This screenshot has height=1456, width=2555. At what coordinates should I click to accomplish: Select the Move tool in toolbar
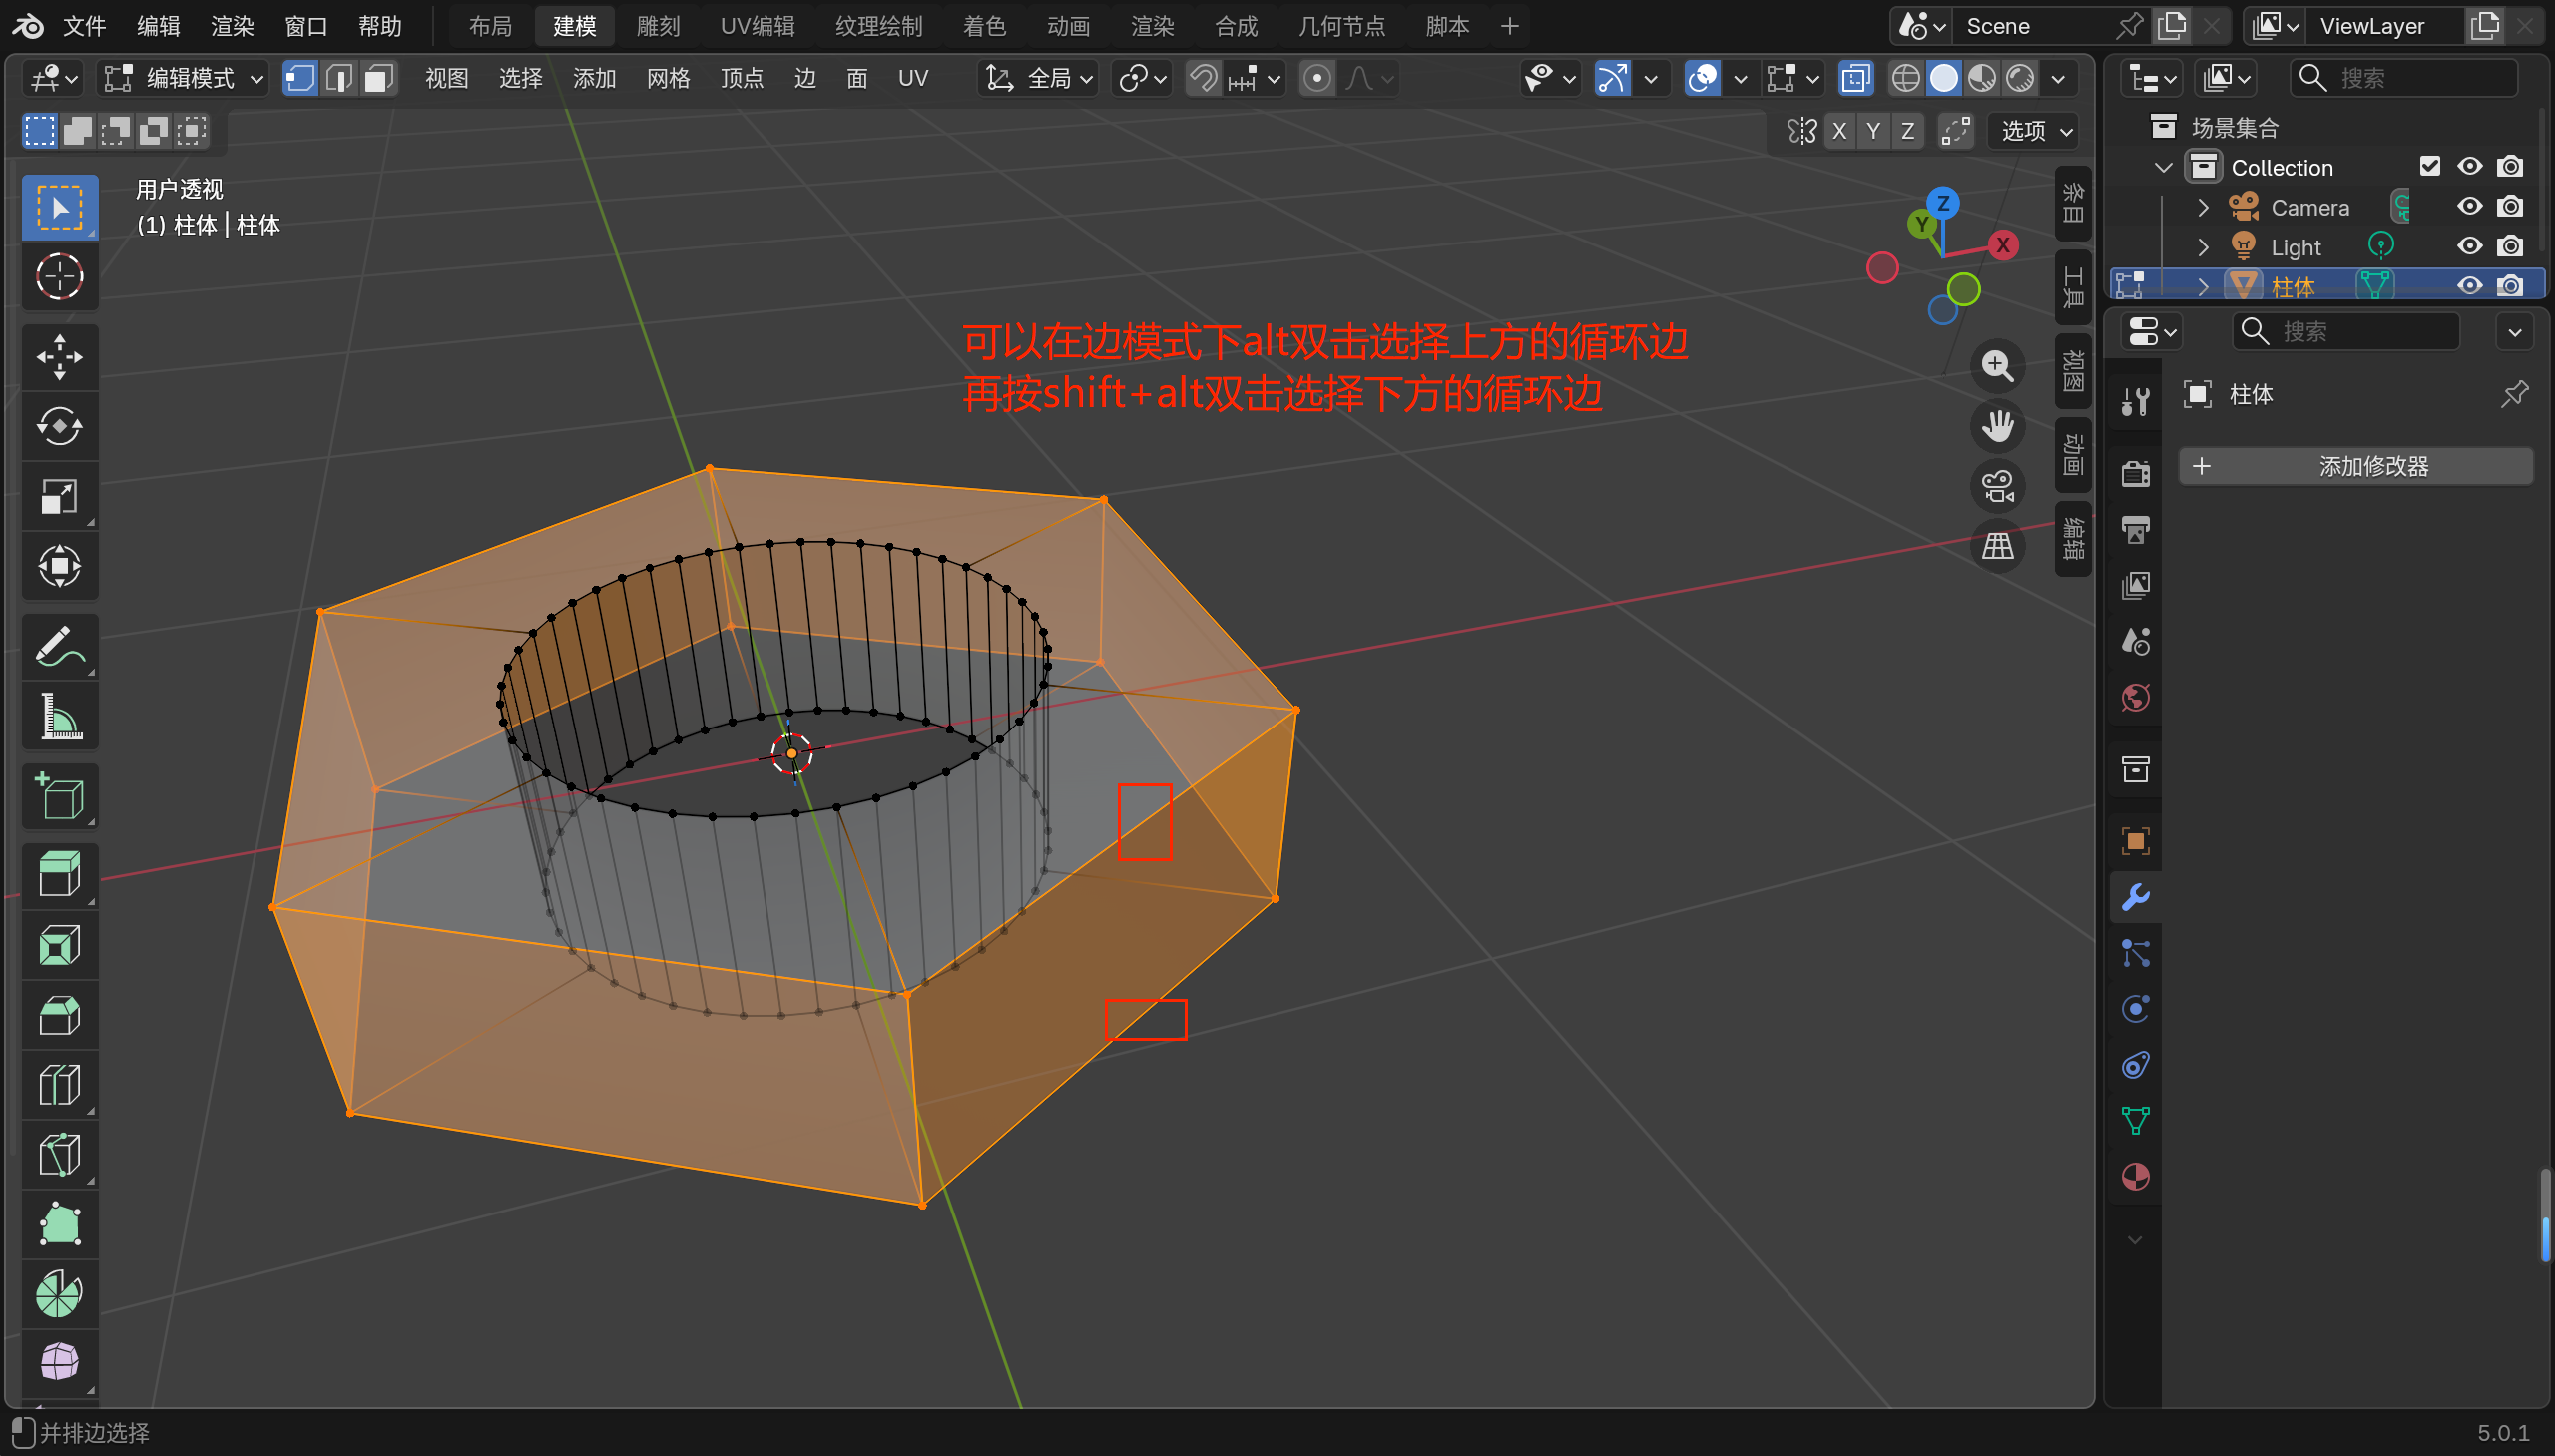(x=59, y=357)
